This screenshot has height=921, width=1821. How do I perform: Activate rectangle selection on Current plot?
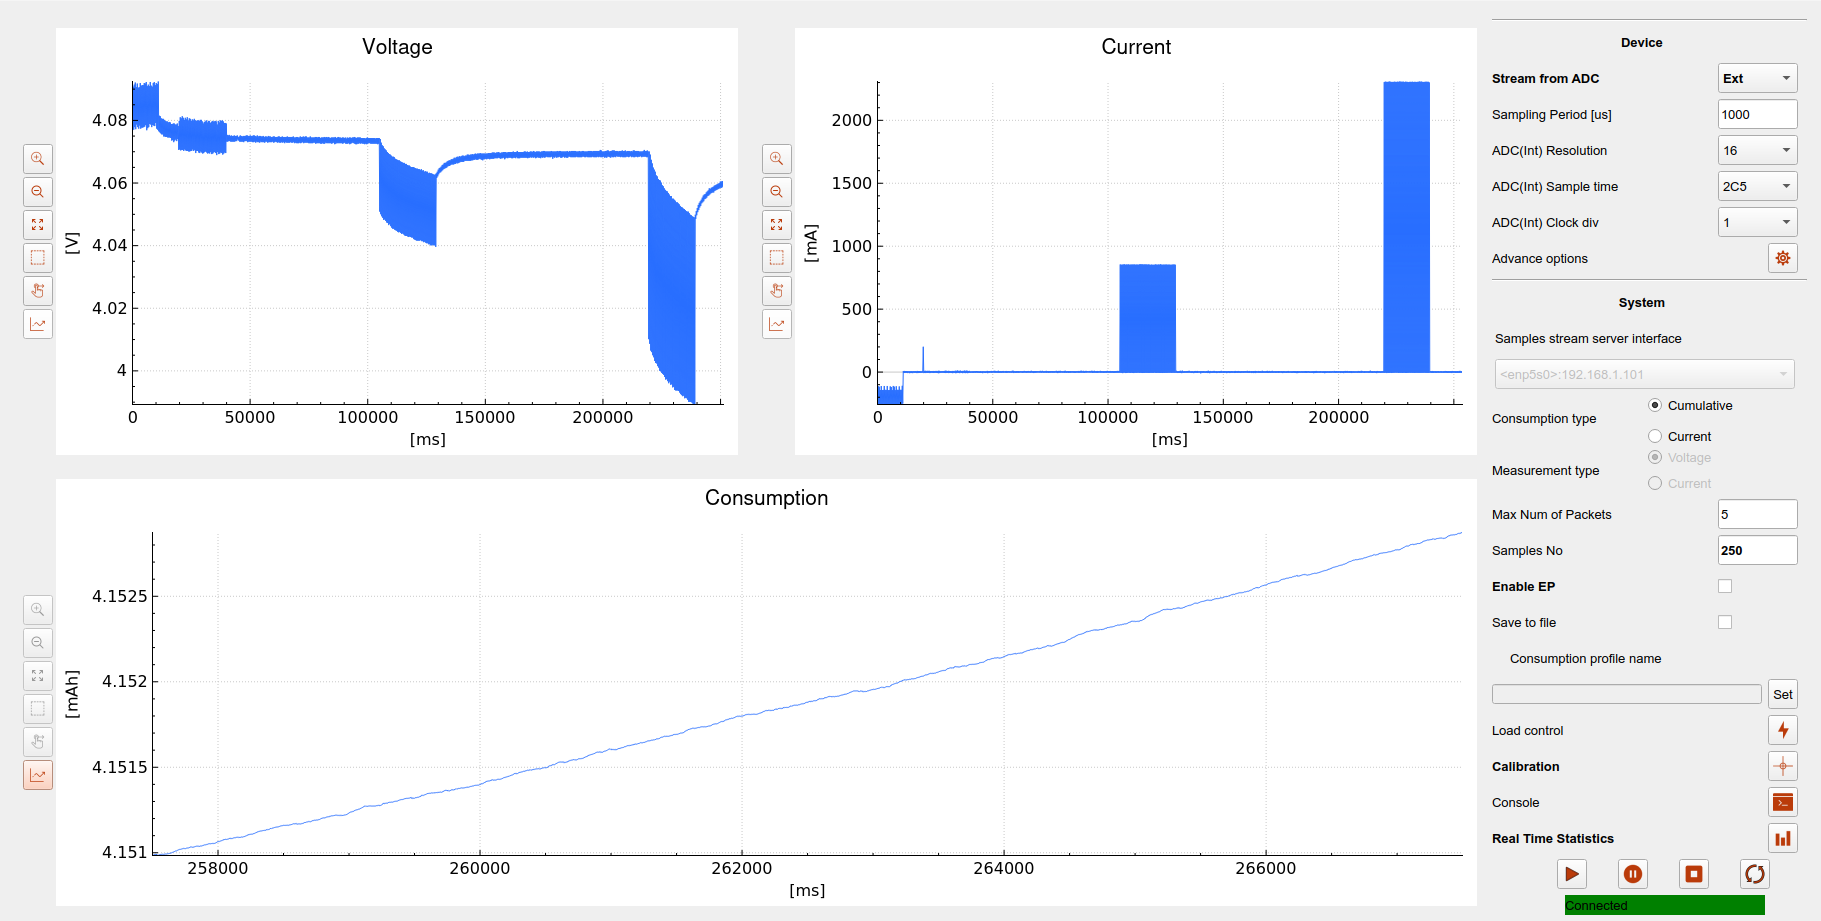[777, 257]
